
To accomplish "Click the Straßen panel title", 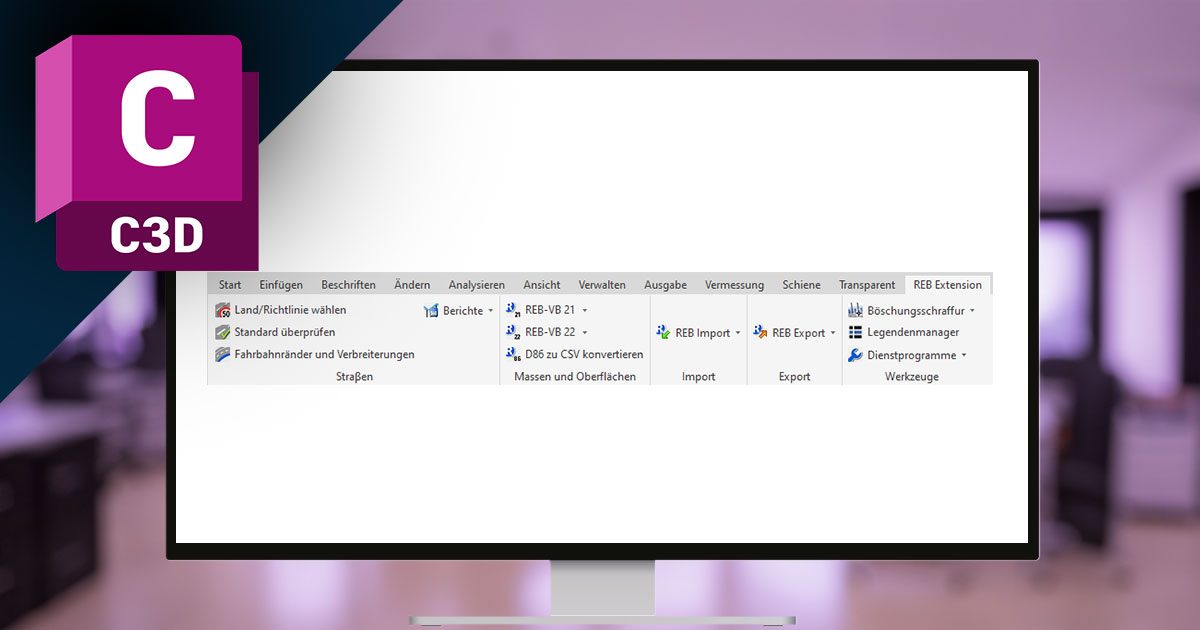I will point(354,377).
